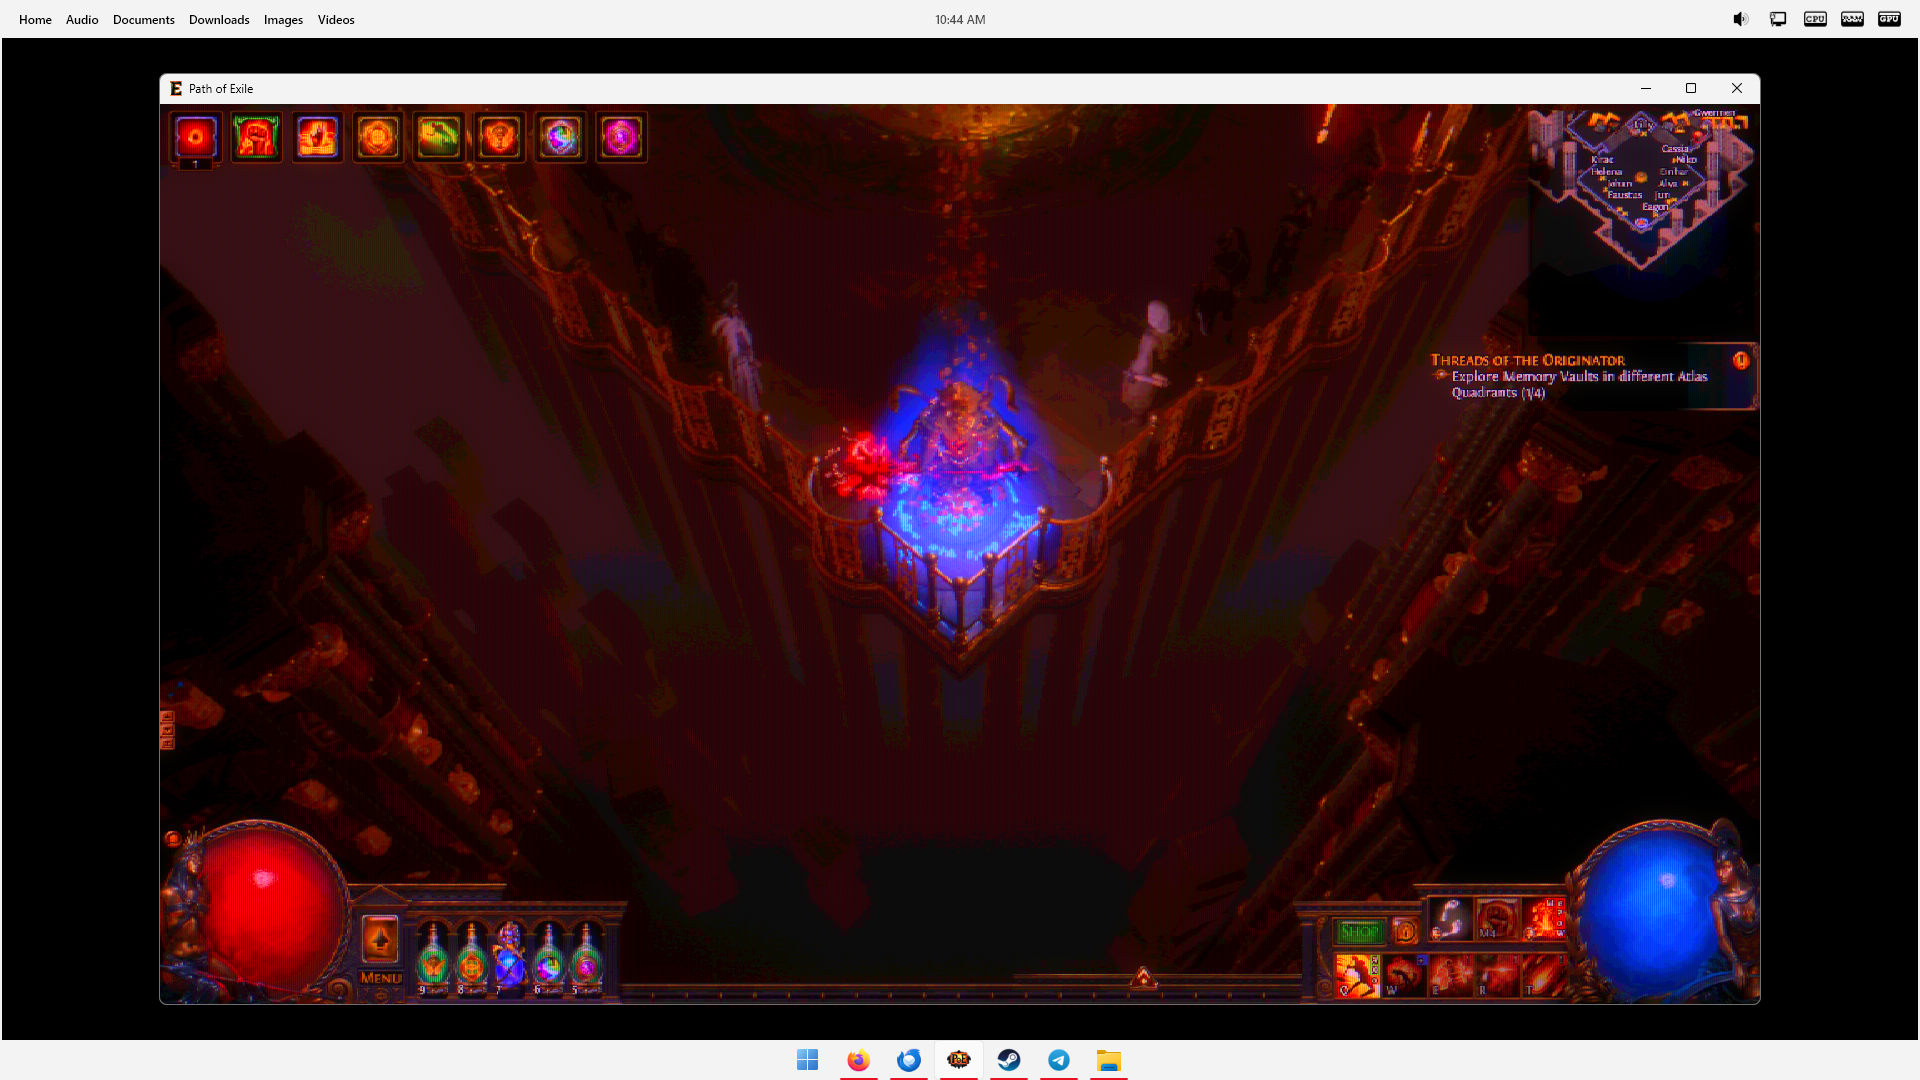Click the speaker volume icon
This screenshot has width=1920, height=1080.
click(1740, 19)
